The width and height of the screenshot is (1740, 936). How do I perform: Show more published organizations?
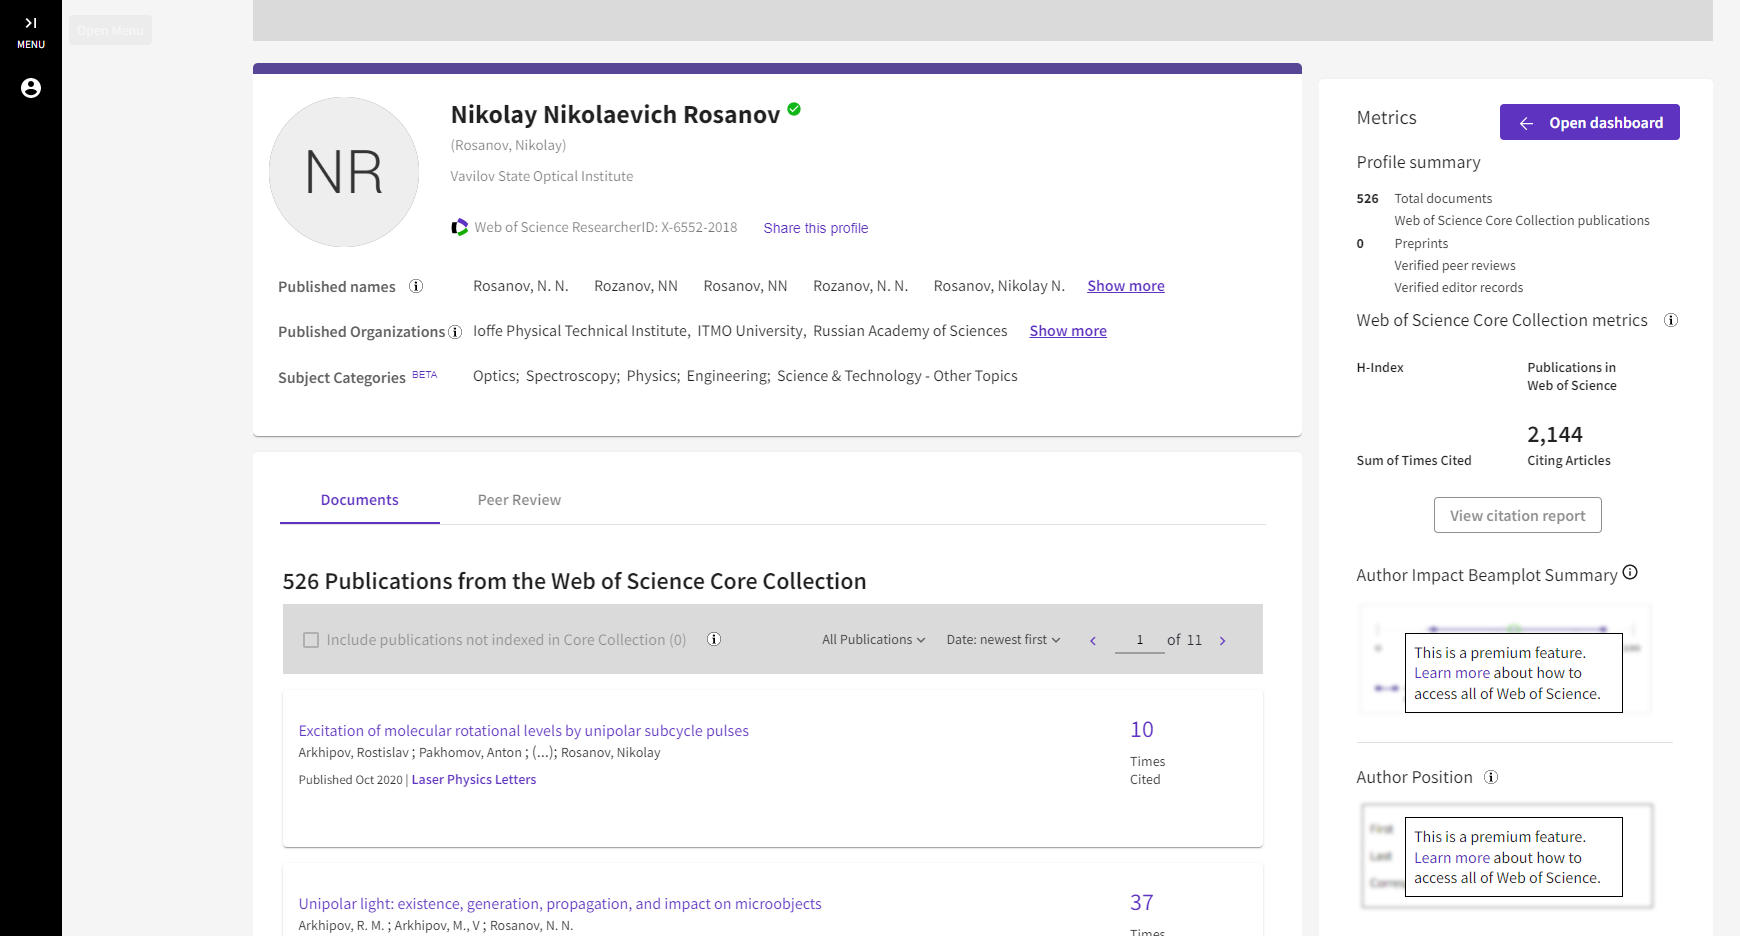click(1068, 331)
